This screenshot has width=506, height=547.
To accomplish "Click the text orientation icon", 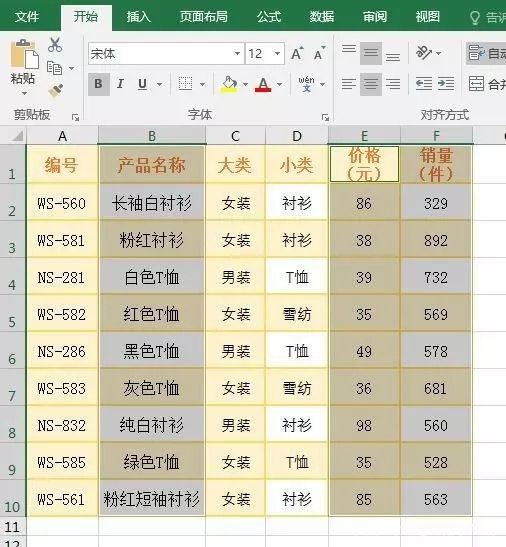I will pyautogui.click(x=424, y=53).
